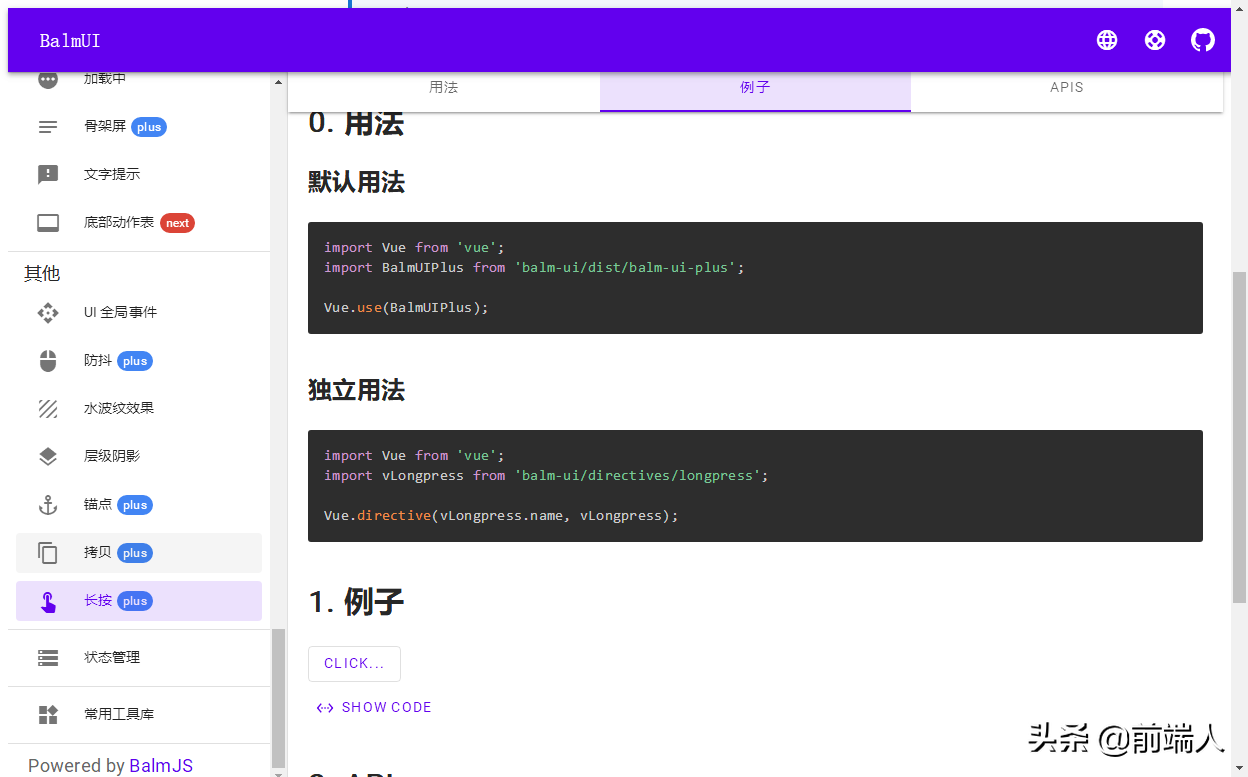Select the 加载中 loading chat icon
The width and height of the screenshot is (1248, 777).
point(47,79)
